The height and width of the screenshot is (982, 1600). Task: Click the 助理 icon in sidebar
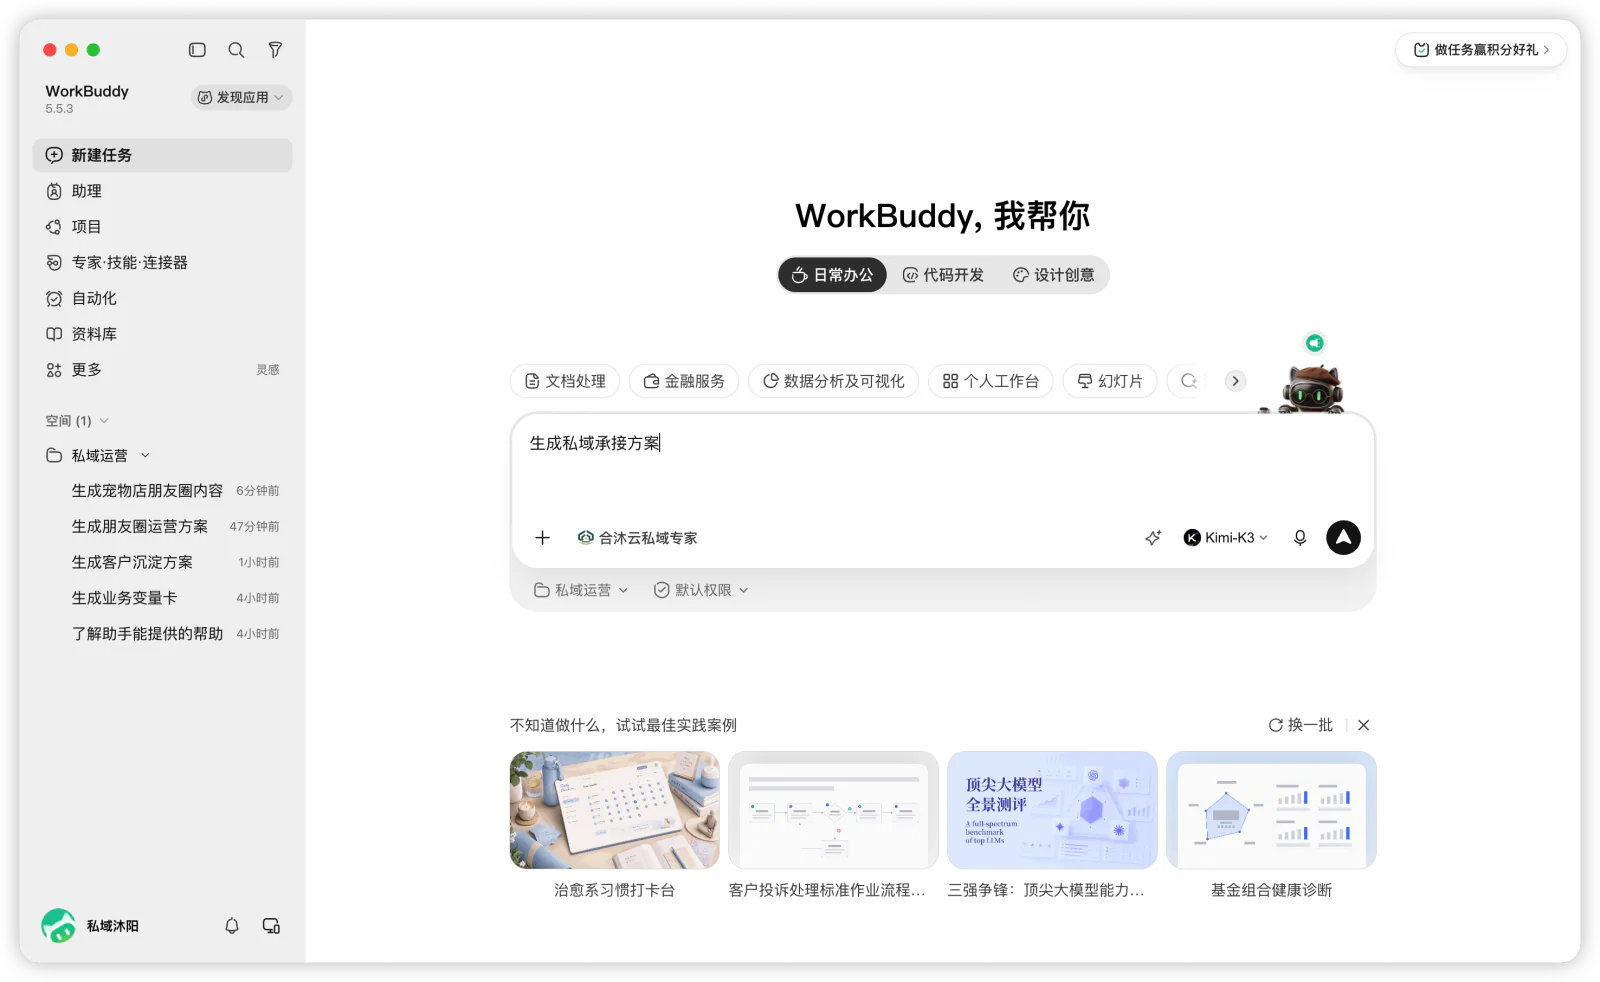coord(54,191)
